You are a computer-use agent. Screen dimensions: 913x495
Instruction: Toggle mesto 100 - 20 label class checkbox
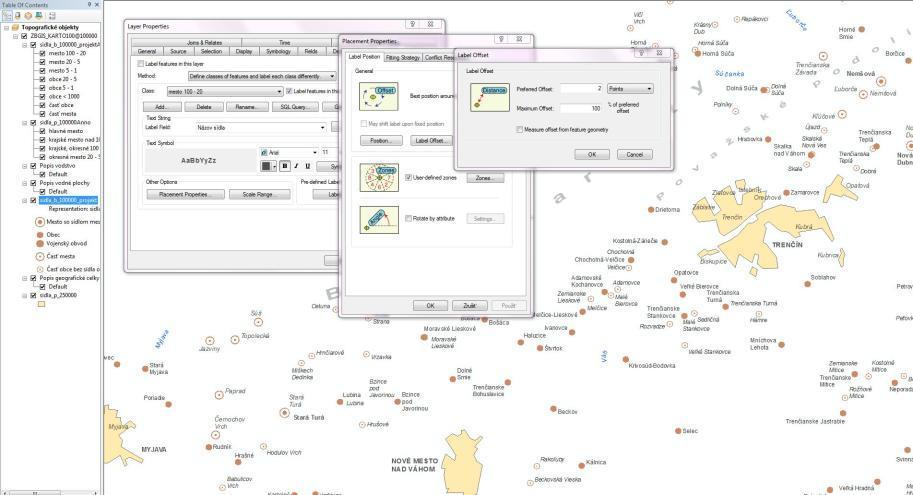tap(42, 53)
